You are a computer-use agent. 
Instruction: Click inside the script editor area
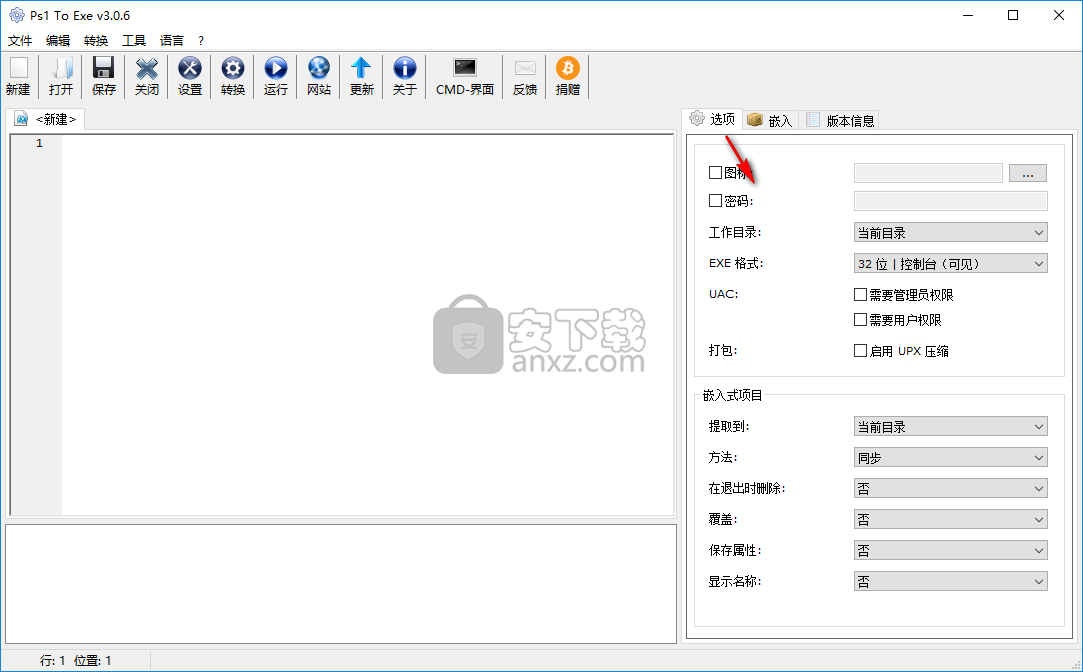point(367,325)
